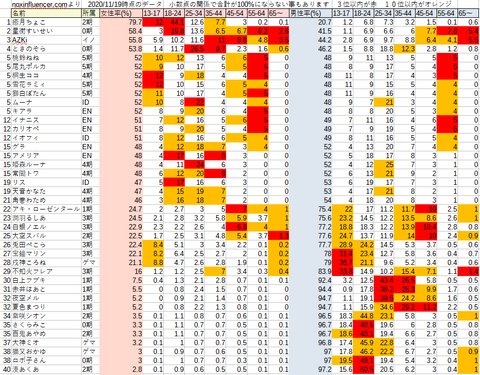Select red 38.7 cell in 戌神ころね row
This screenshot has height=375, width=480.
pos(343,262)
